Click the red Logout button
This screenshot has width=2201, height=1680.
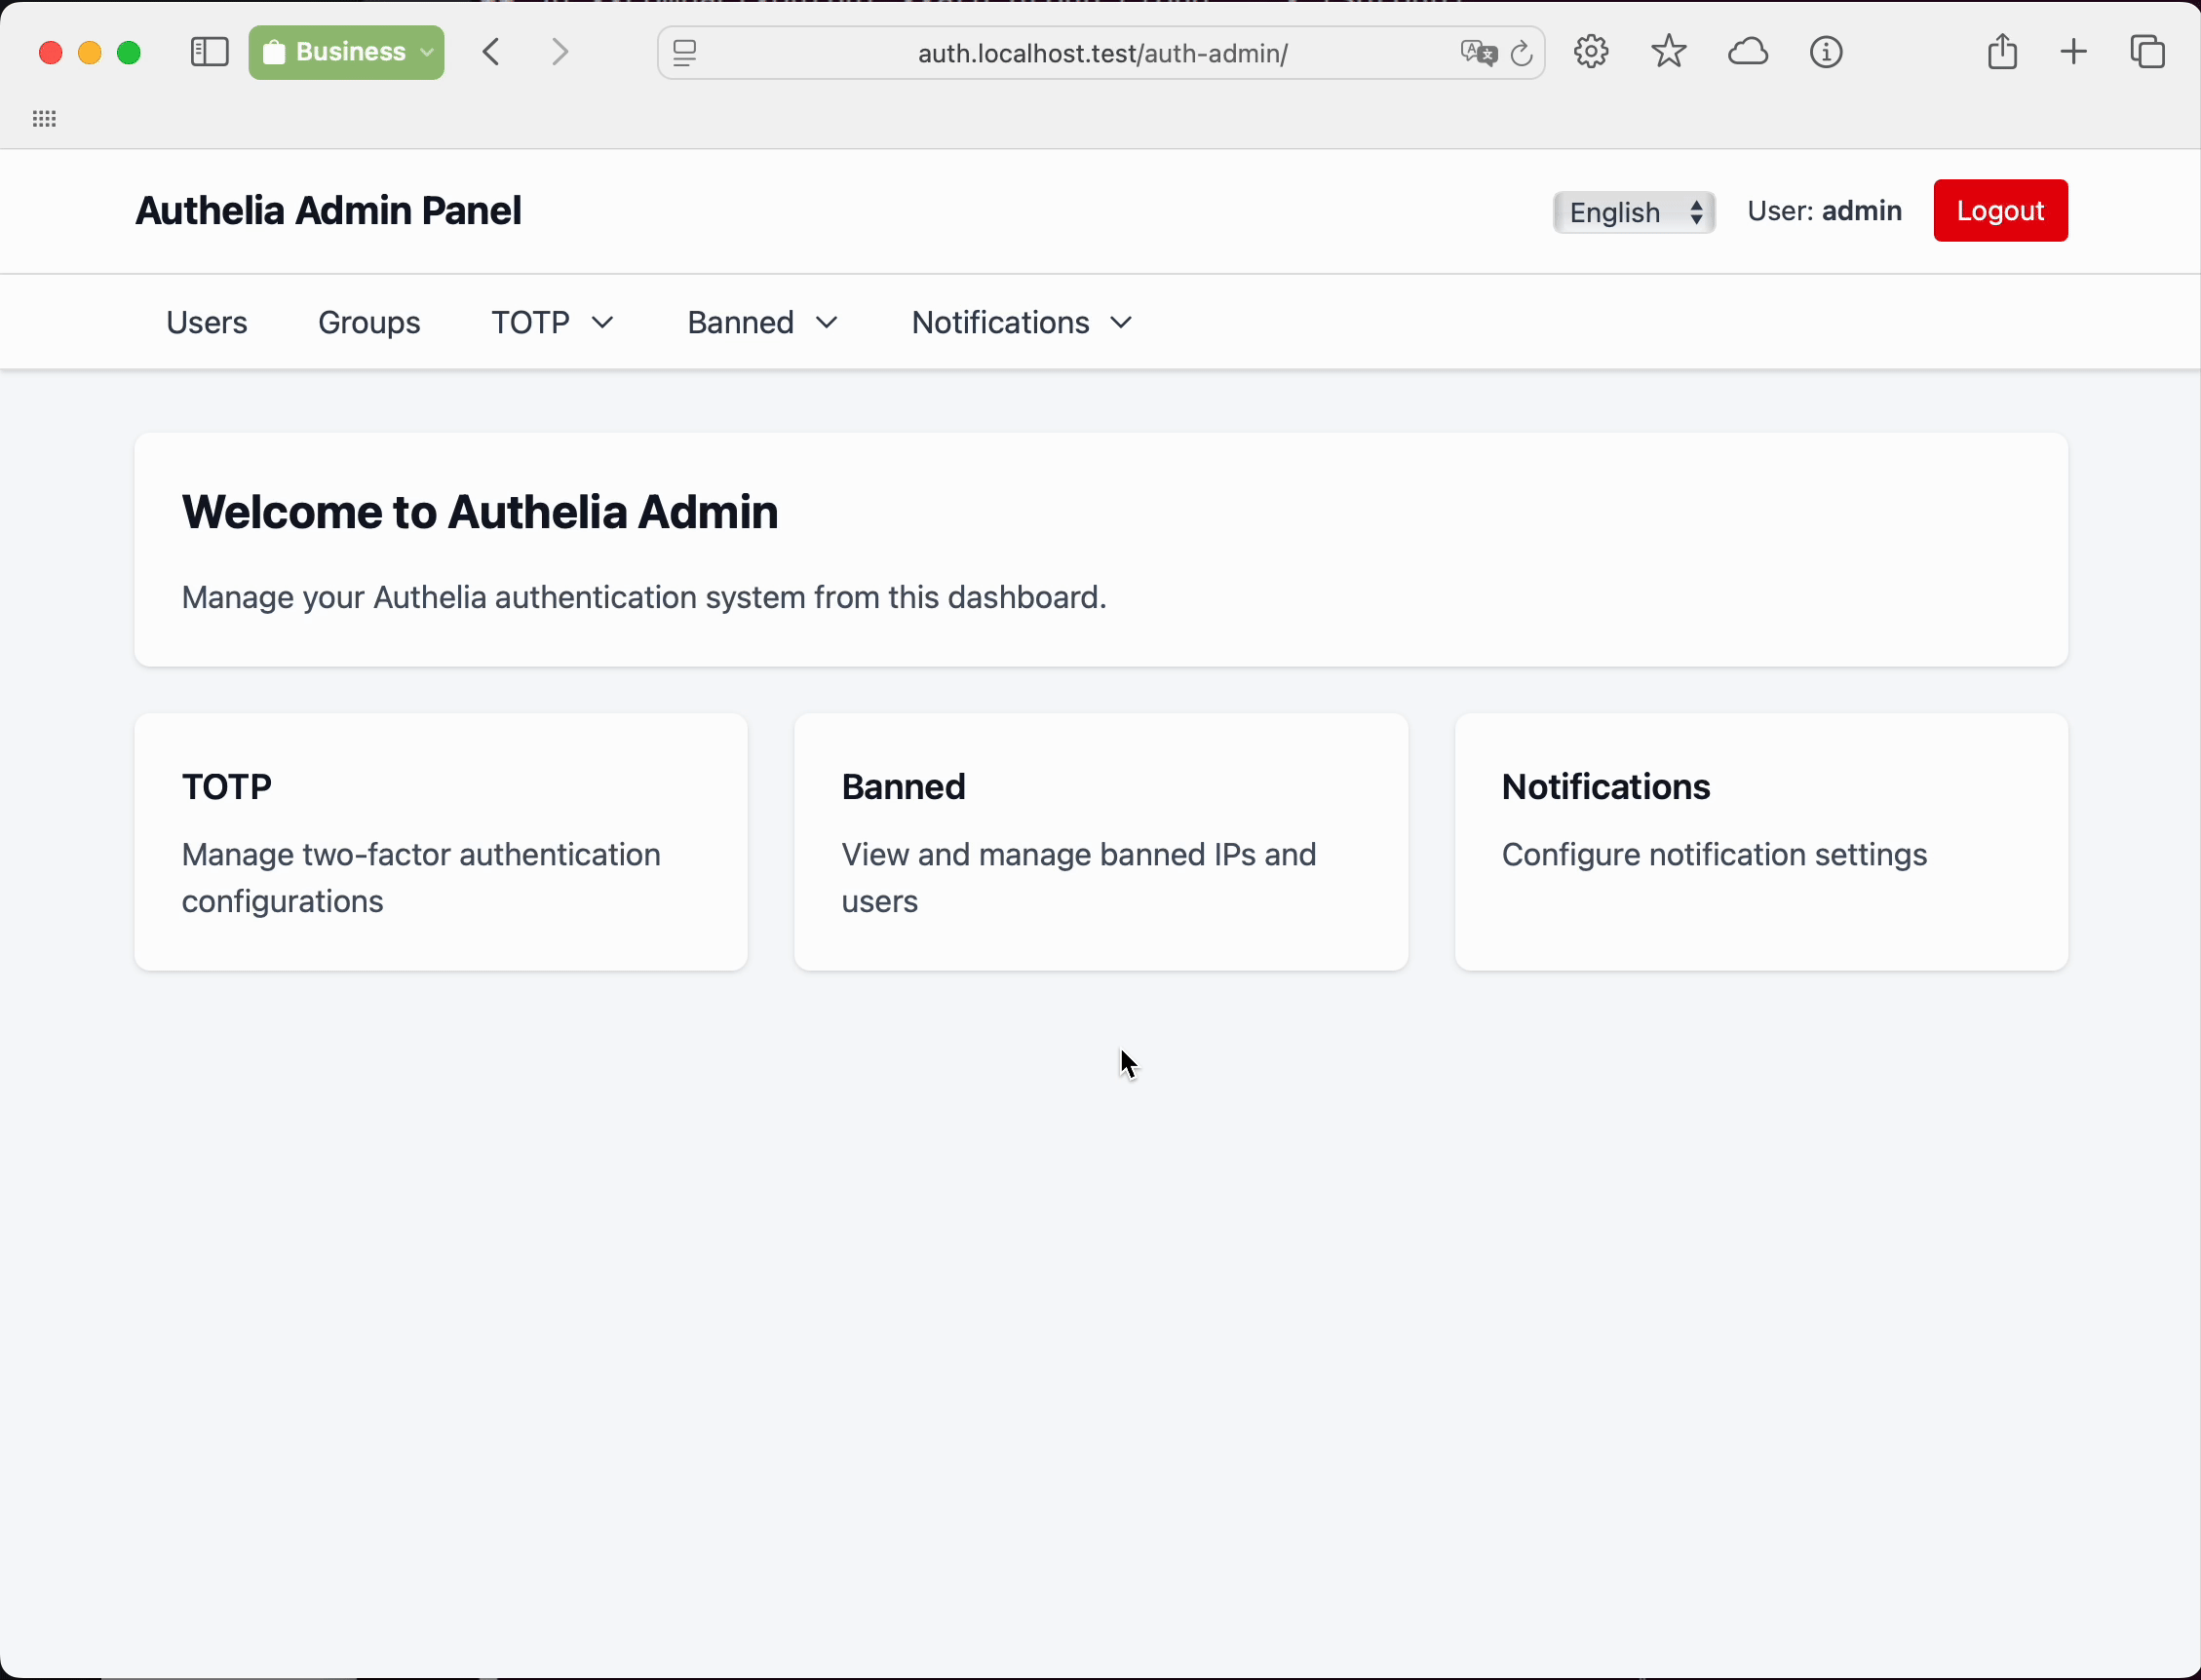[2000, 211]
